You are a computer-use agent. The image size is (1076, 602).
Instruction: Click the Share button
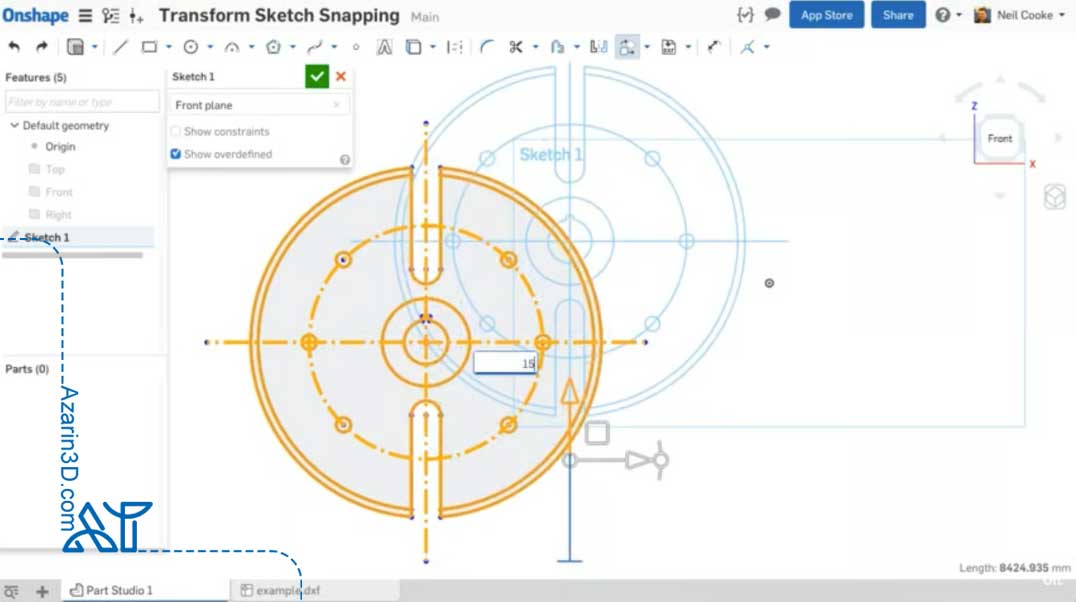[x=898, y=15]
